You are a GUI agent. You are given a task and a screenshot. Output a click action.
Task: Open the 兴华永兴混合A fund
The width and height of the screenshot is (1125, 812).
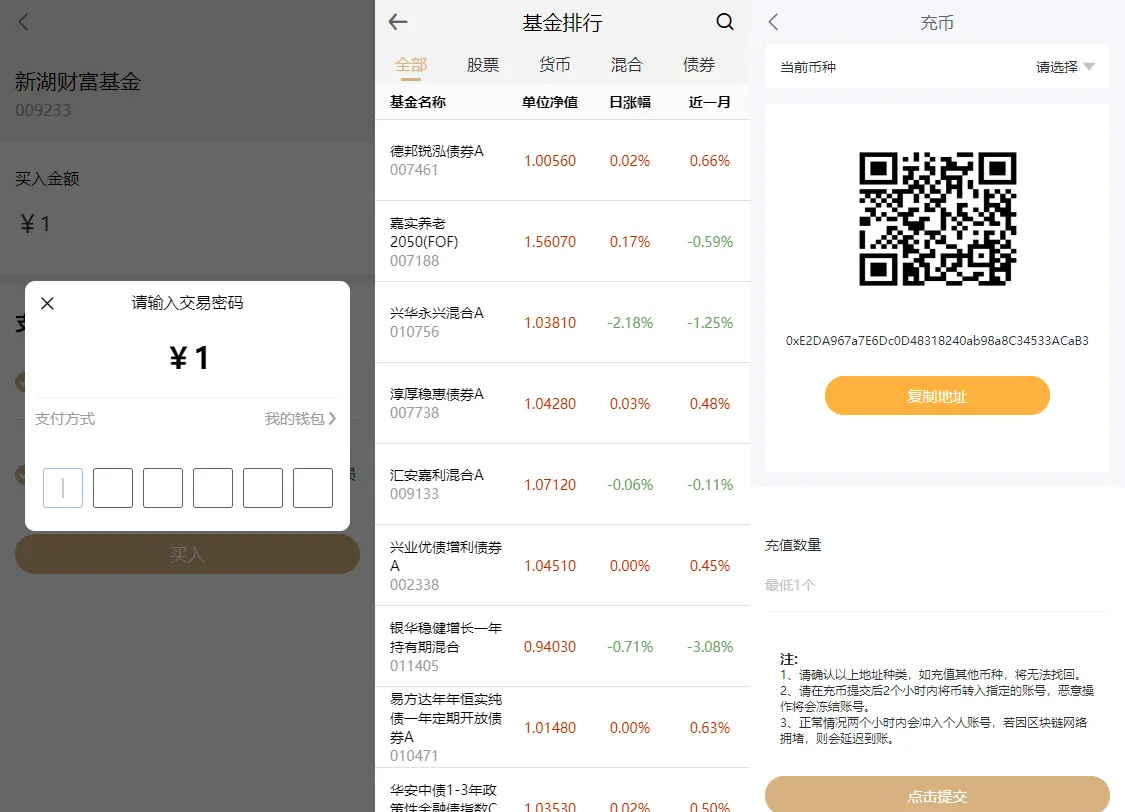(x=562, y=323)
